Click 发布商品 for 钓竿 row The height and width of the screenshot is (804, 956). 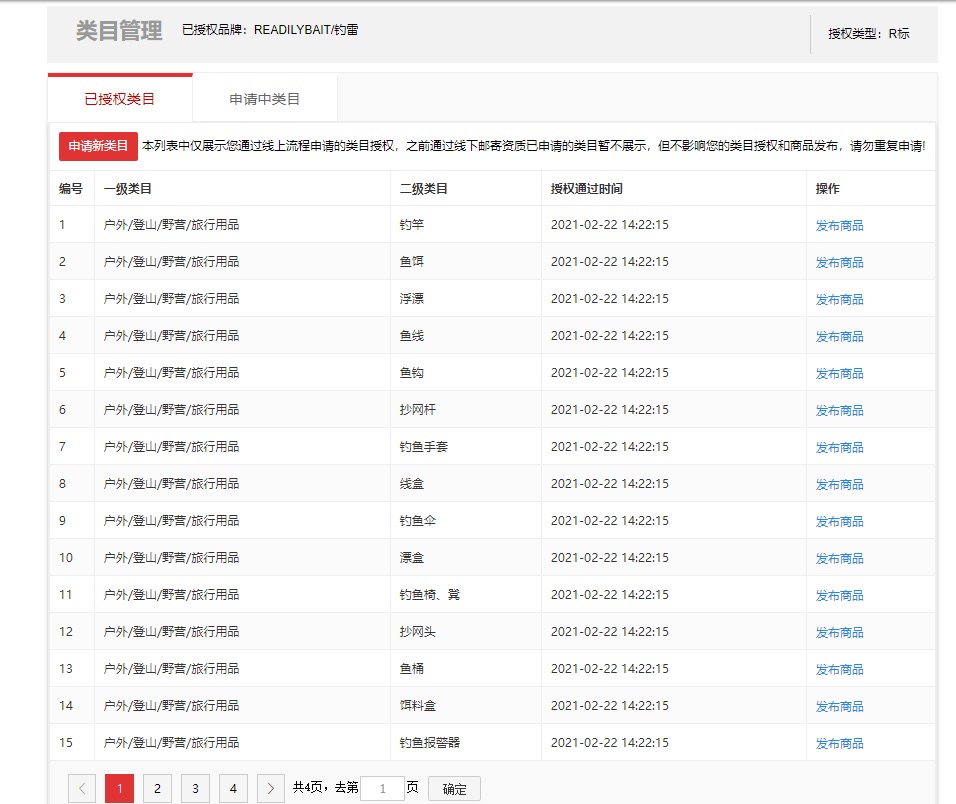(x=839, y=226)
